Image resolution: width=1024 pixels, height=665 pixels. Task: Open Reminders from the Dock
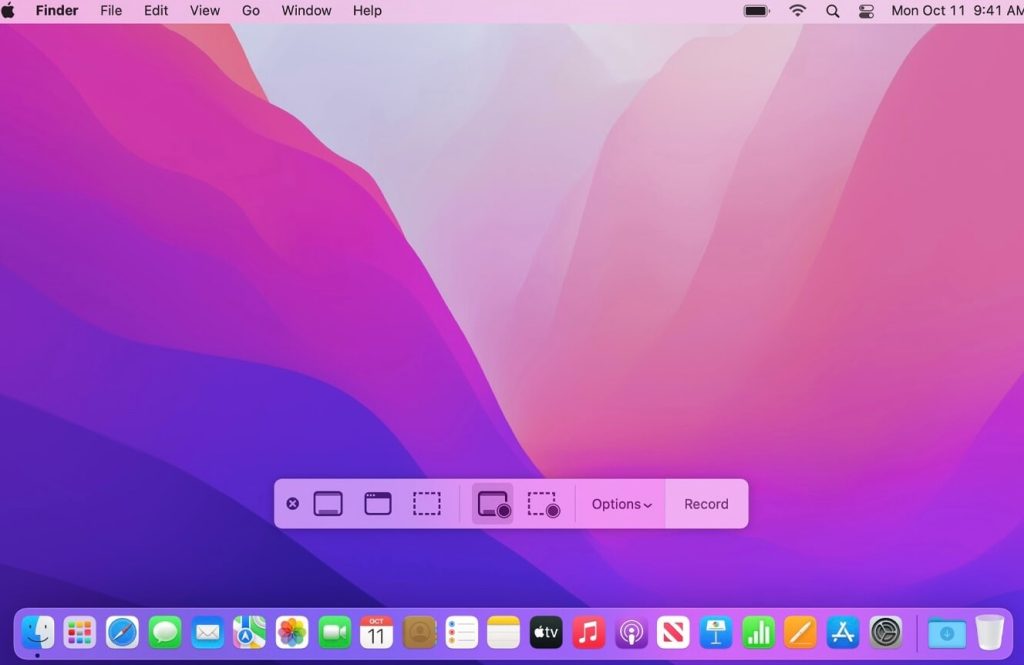click(x=462, y=632)
